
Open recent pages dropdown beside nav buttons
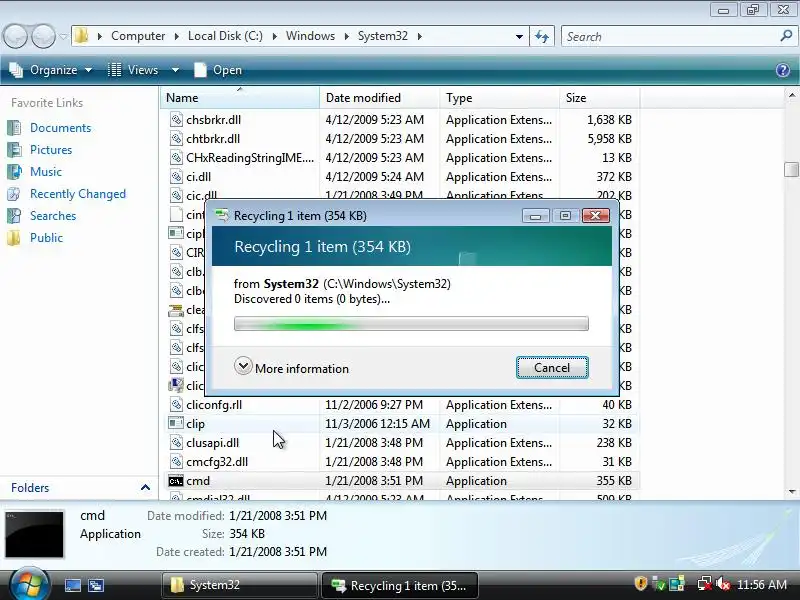pos(63,36)
